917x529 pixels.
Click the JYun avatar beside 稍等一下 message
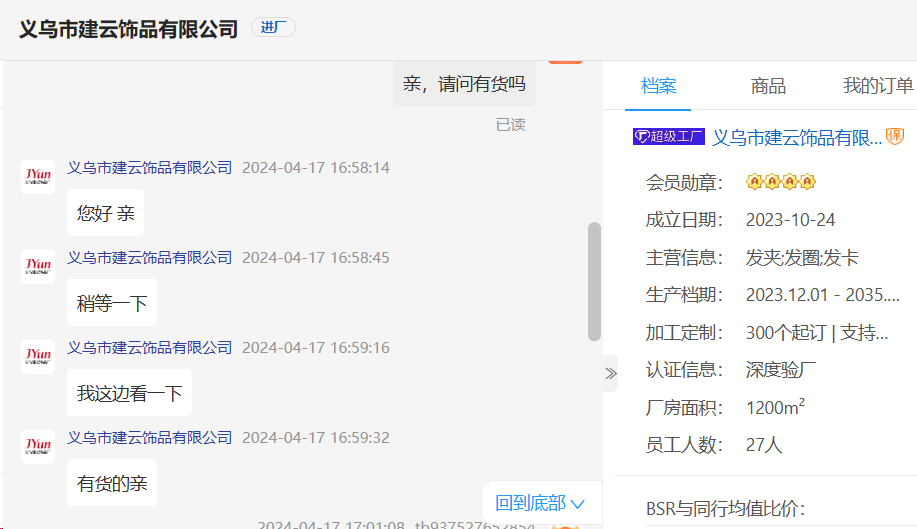click(x=38, y=267)
